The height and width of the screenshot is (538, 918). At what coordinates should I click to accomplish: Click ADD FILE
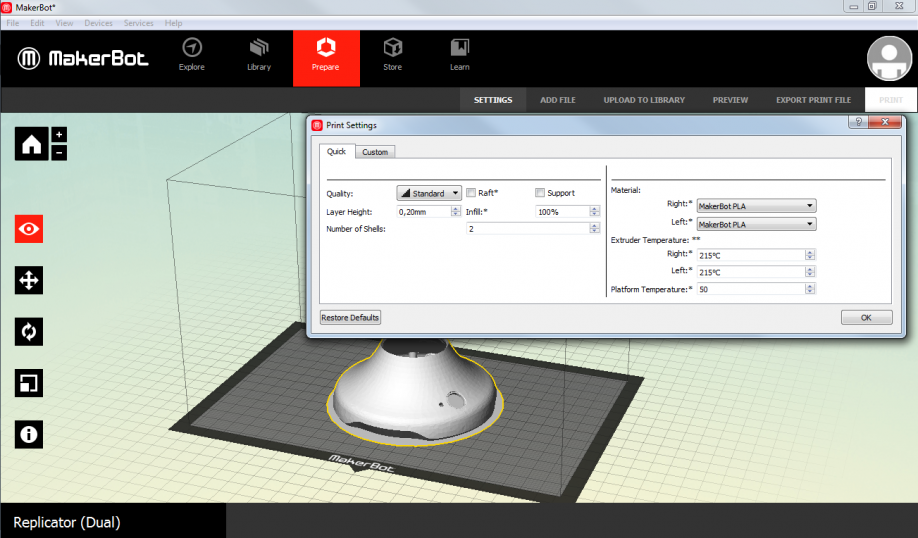[558, 100]
